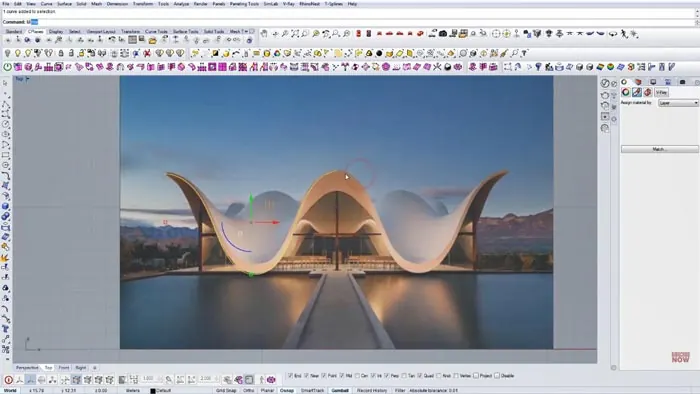Toggle the Mid osnap checkbox
Image resolution: width=700 pixels, height=394 pixels.
tap(342, 376)
